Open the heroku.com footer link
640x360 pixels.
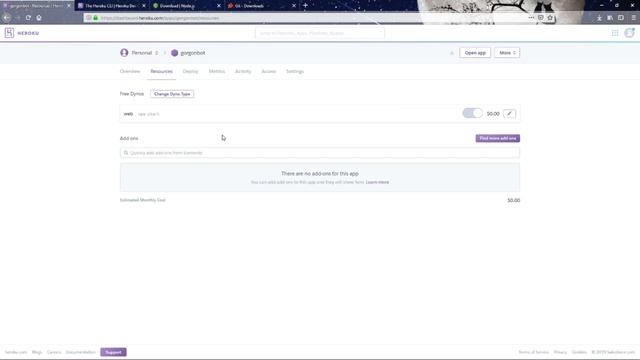(x=16, y=352)
